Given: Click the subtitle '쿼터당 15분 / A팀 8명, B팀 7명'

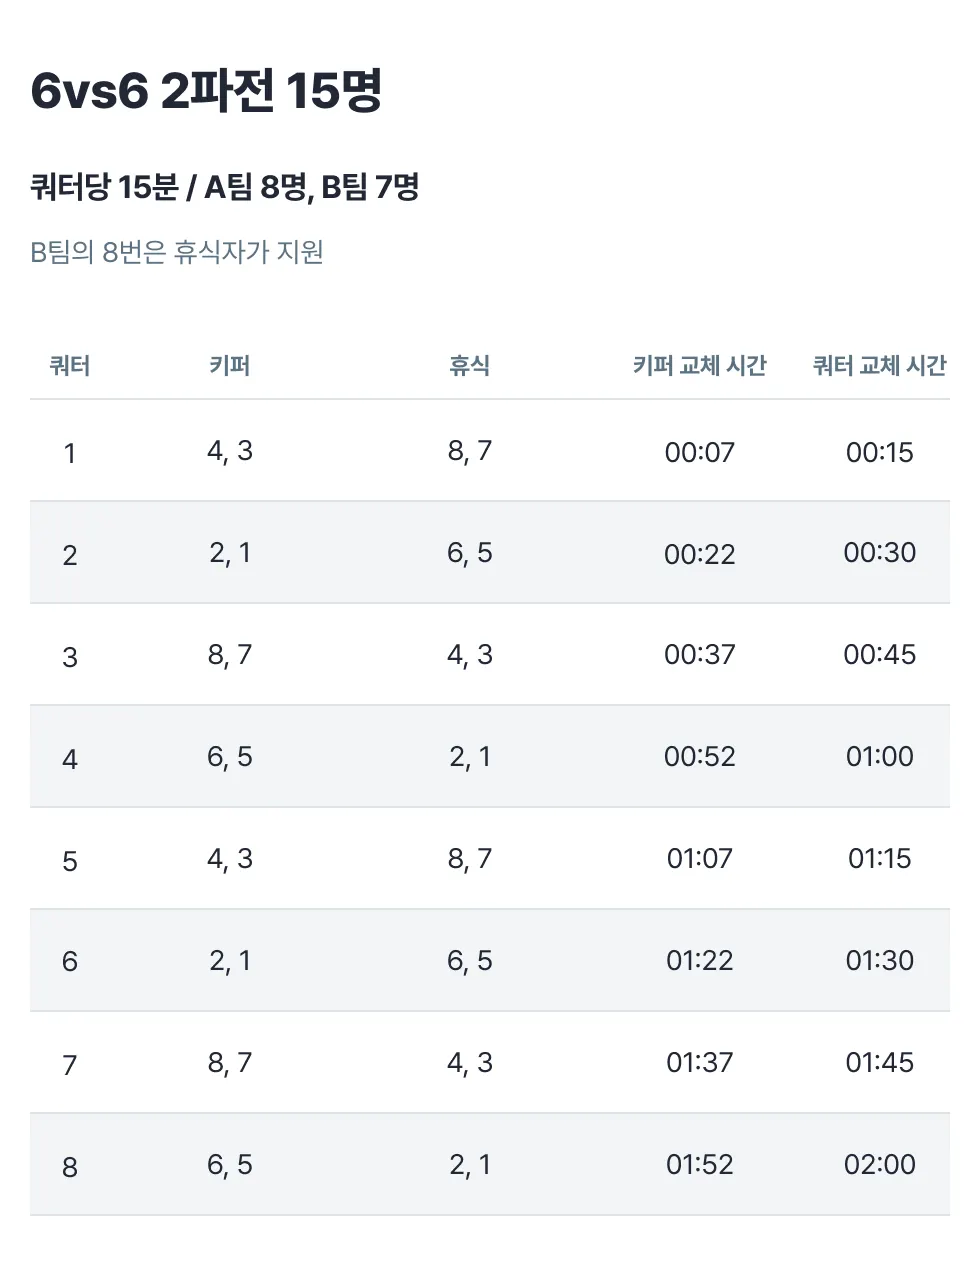Looking at the screenshot, I should click(x=224, y=187).
